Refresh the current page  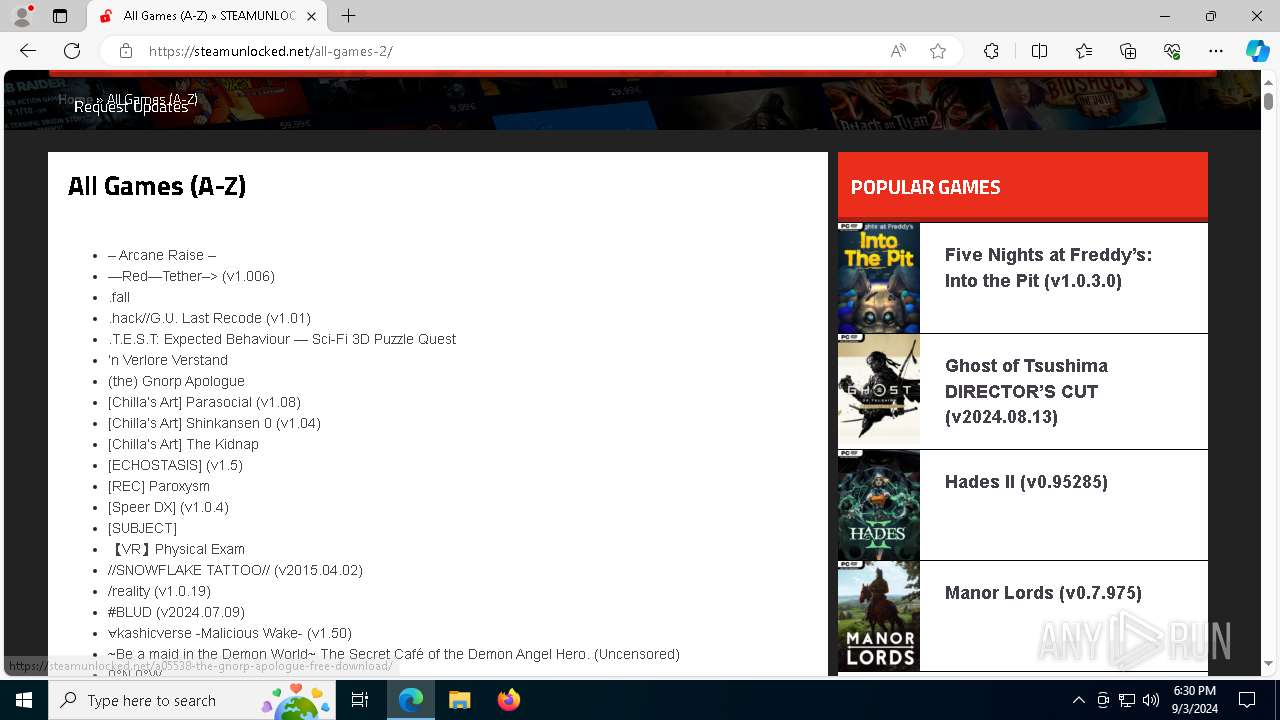72,51
